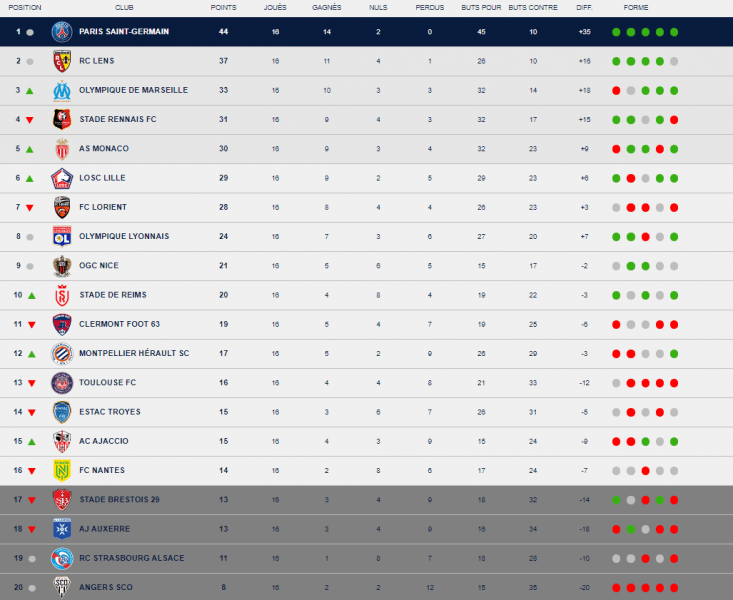This screenshot has width=733, height=600.
Task: Open the Stade Rennais FC team link
Action: (x=118, y=119)
